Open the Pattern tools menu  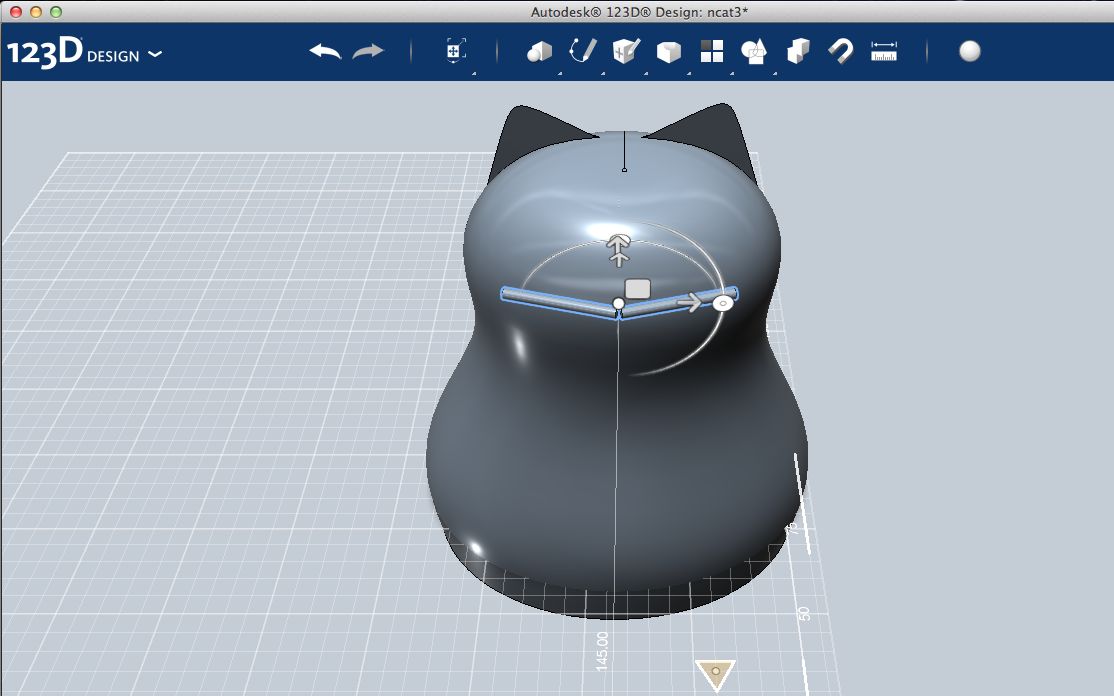pos(712,51)
